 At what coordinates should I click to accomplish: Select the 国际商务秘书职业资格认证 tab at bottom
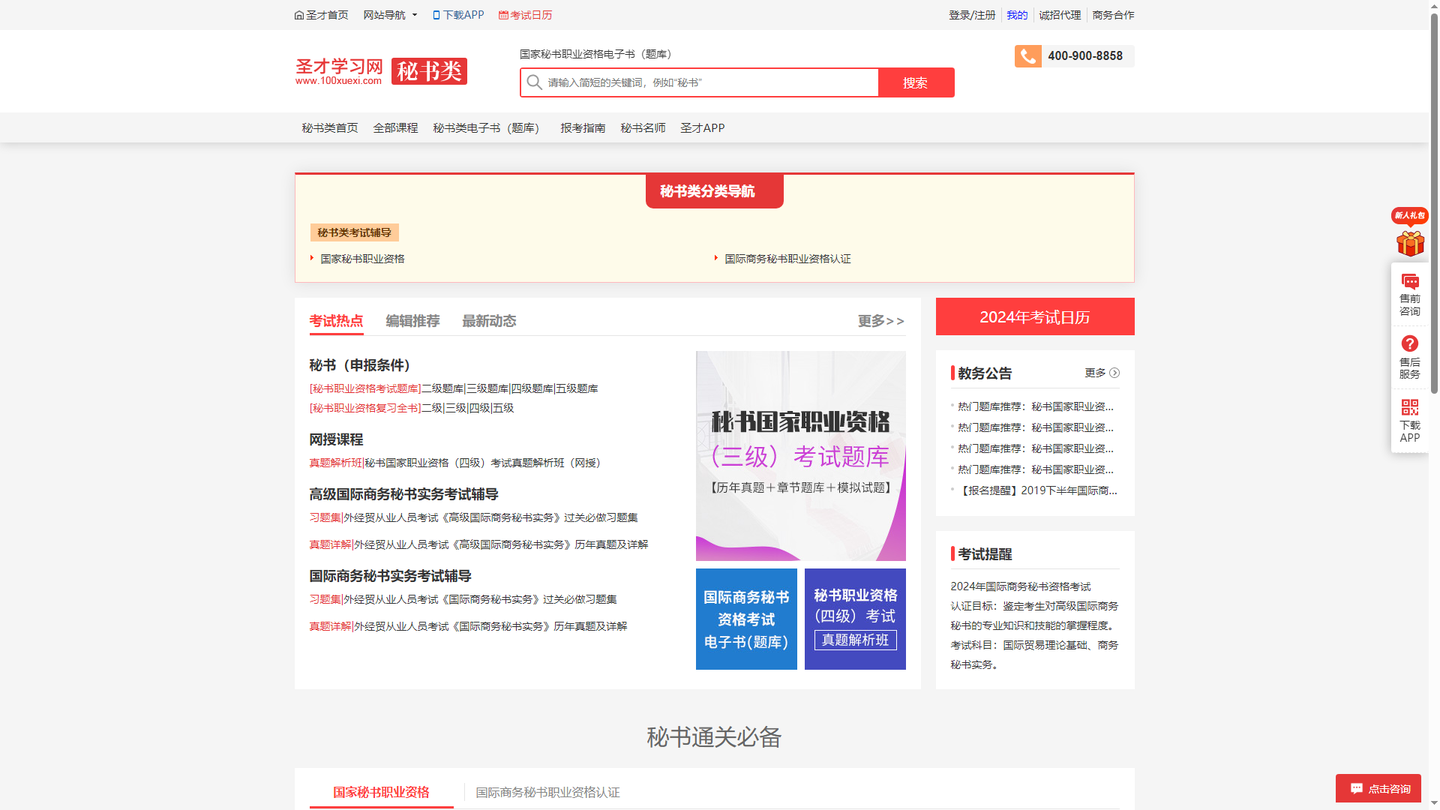(548, 792)
